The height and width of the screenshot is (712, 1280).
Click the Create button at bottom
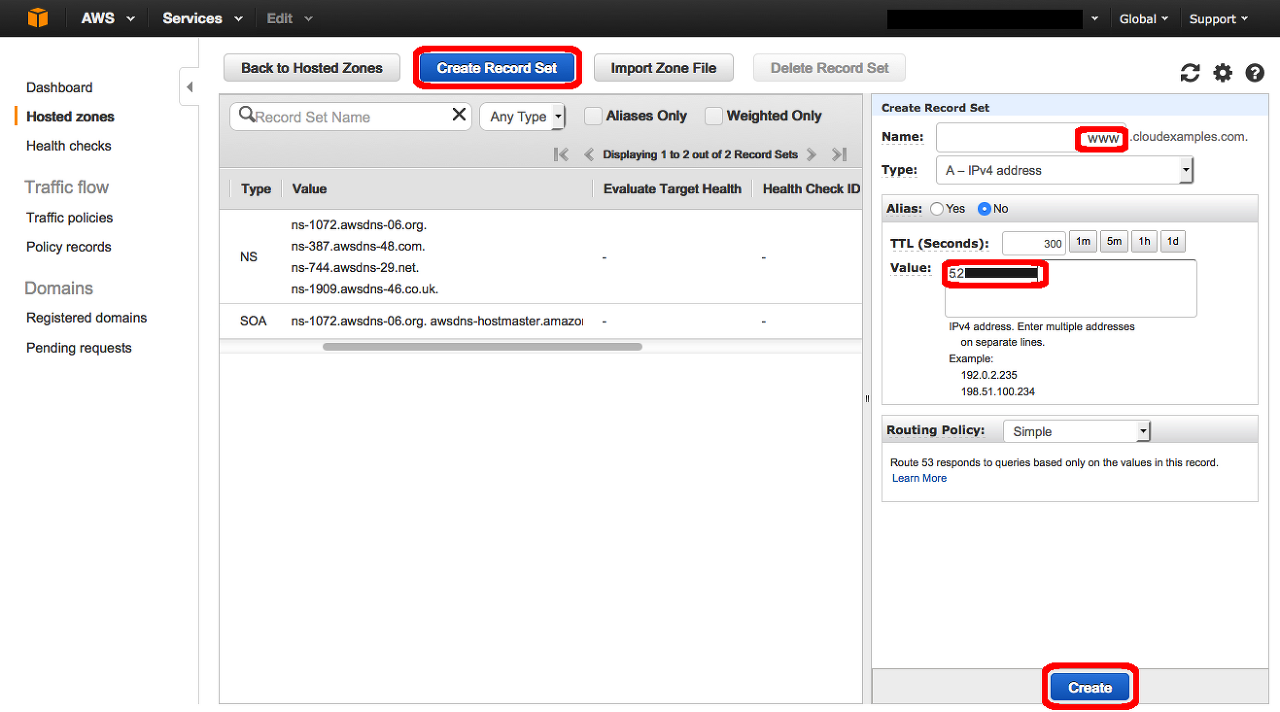pos(1090,688)
